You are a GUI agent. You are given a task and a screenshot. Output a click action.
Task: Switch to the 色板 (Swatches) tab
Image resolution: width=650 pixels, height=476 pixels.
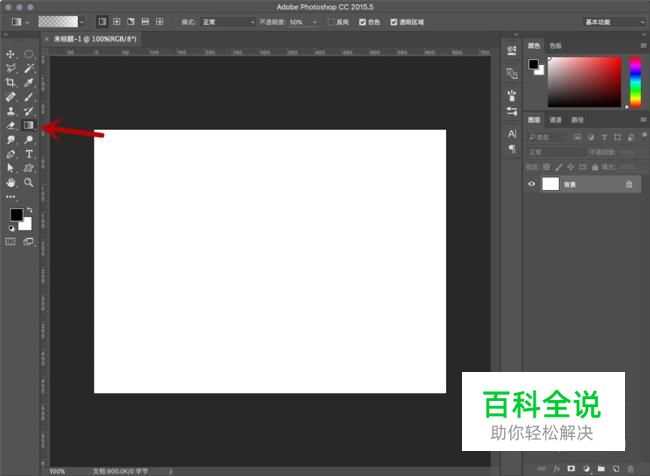pyautogui.click(x=556, y=45)
